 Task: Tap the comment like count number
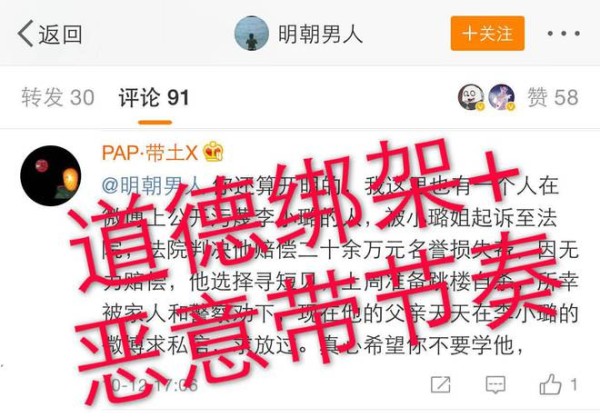573,384
